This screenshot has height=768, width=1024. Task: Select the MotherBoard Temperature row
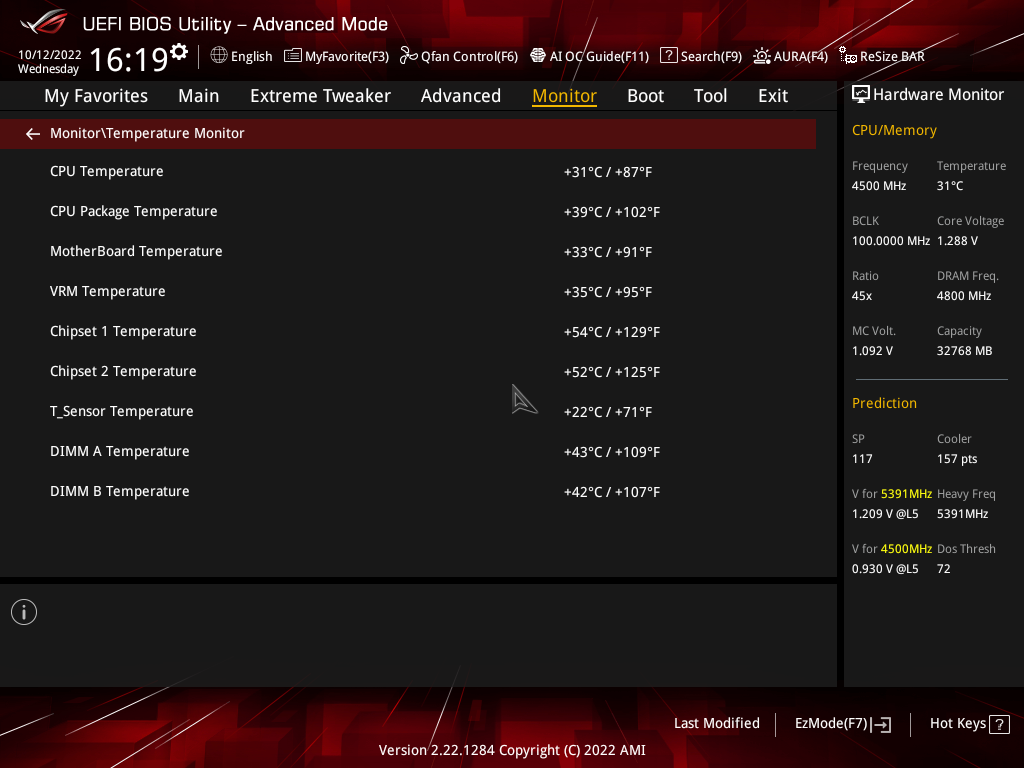pyautogui.click(x=408, y=251)
